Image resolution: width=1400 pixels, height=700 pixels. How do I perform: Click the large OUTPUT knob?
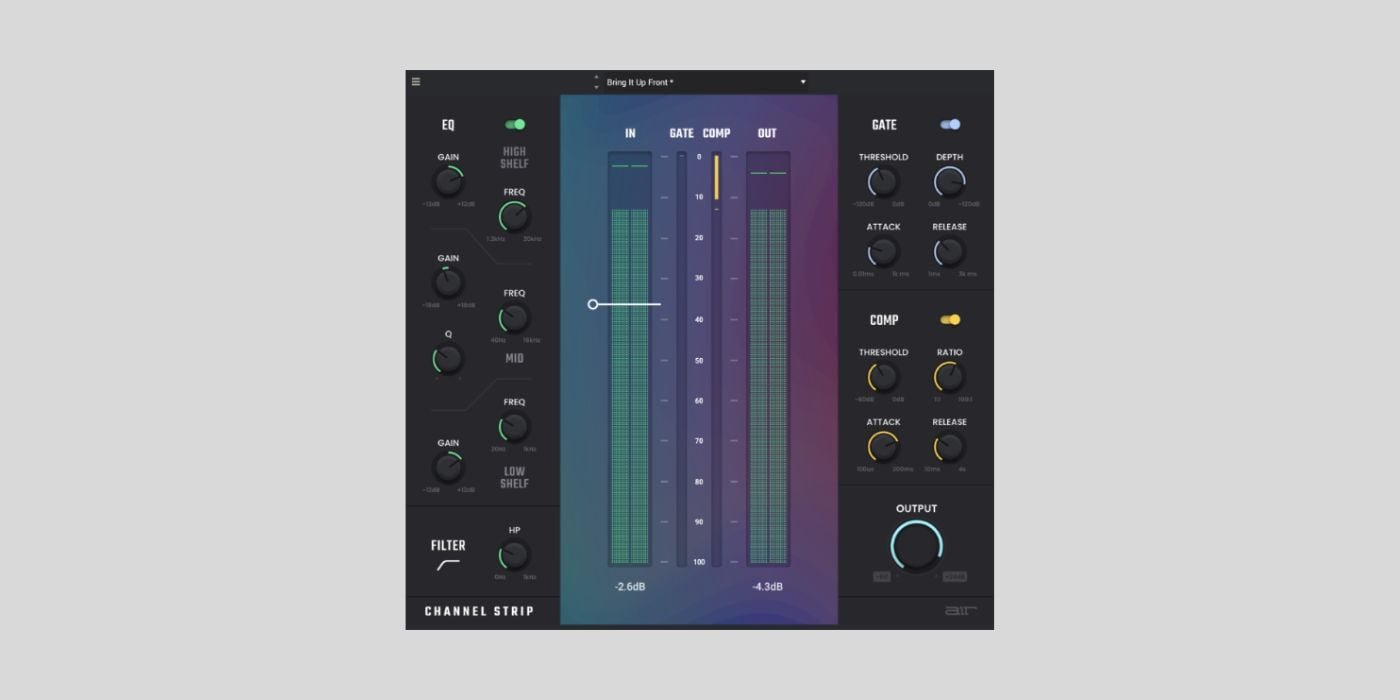pyautogui.click(x=916, y=547)
